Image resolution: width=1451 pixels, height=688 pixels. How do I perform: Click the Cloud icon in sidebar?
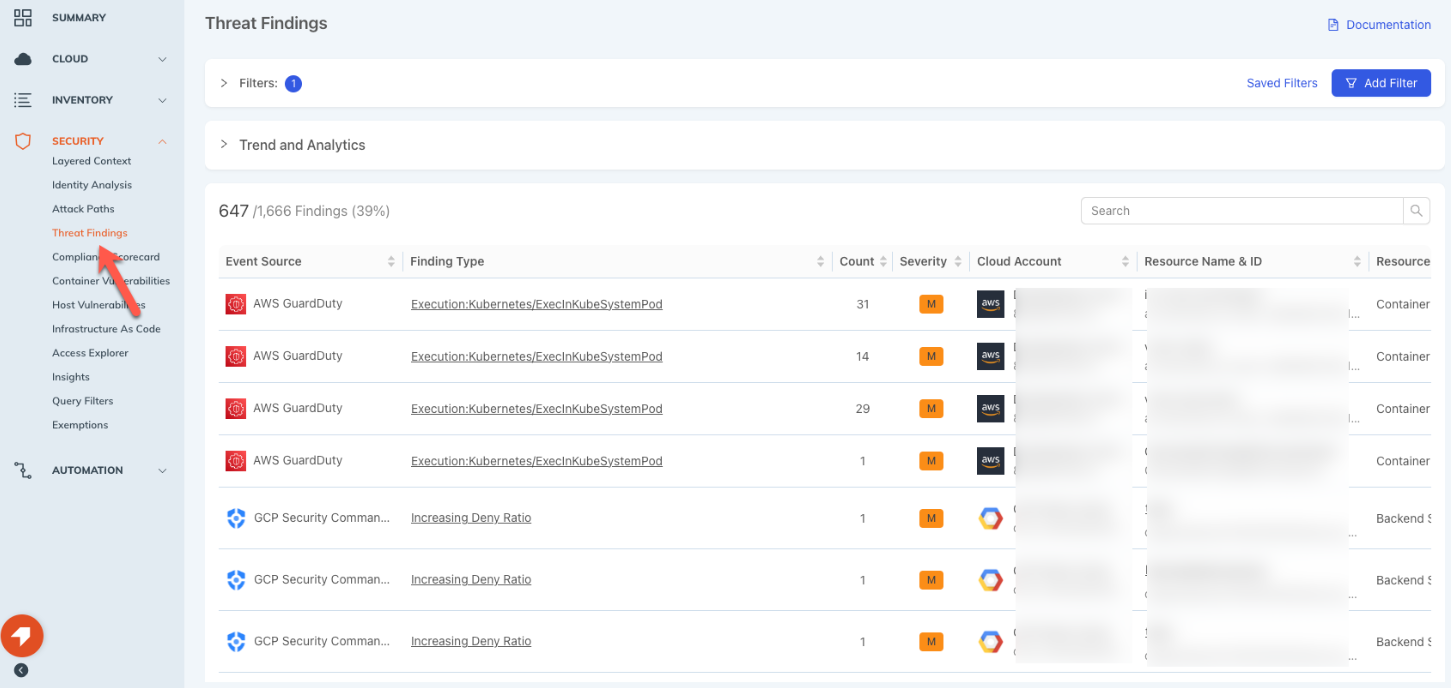22,59
